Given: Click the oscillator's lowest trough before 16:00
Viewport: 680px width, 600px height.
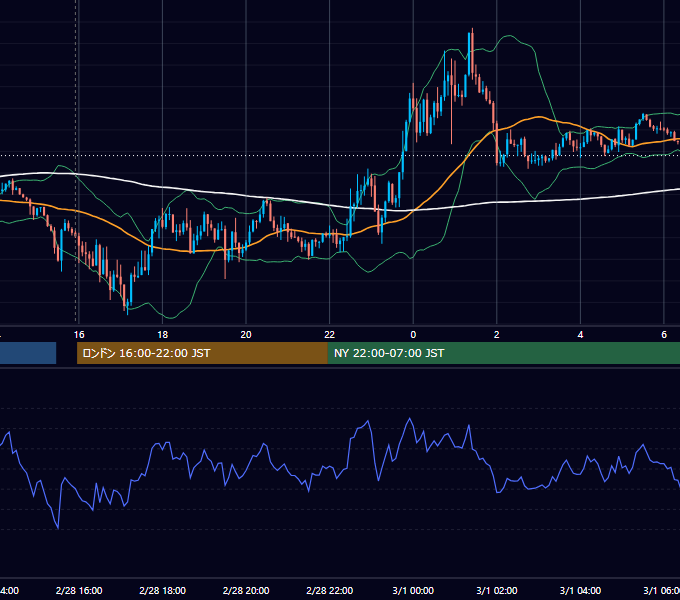Looking at the screenshot, I should click(x=58, y=528).
